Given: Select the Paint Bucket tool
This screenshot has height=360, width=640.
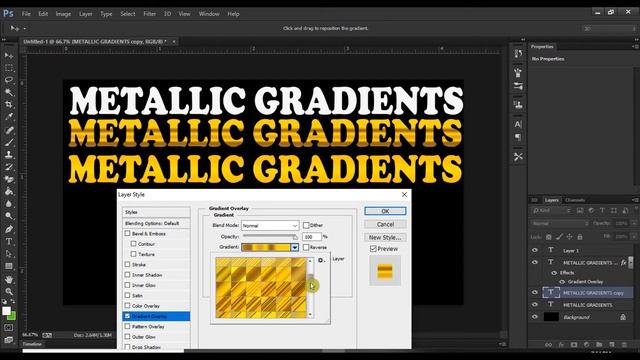Looking at the screenshot, I should pos(9,191).
